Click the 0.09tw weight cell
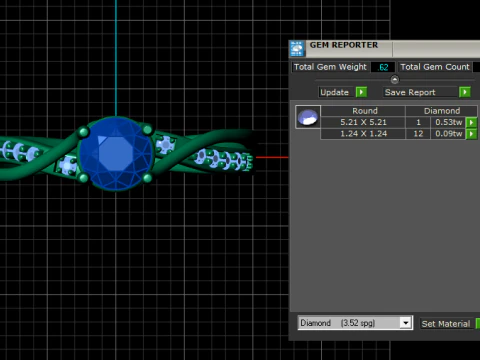The image size is (480, 360). pos(448,134)
